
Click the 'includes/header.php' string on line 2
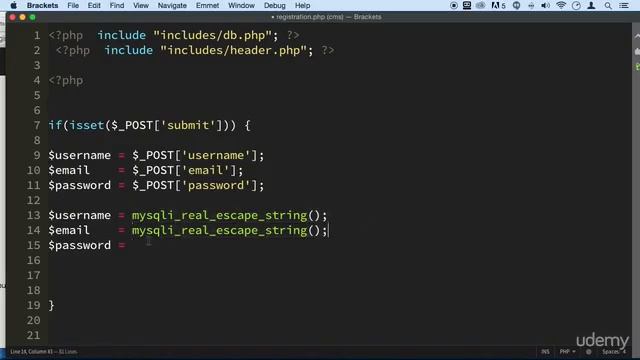click(x=234, y=50)
